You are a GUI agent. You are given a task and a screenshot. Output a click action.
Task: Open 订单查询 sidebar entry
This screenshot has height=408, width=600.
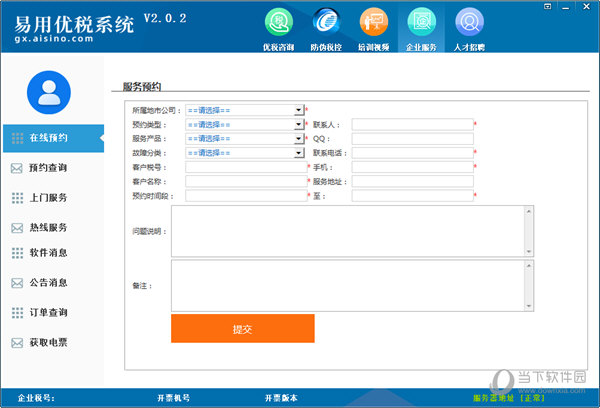pos(48,313)
